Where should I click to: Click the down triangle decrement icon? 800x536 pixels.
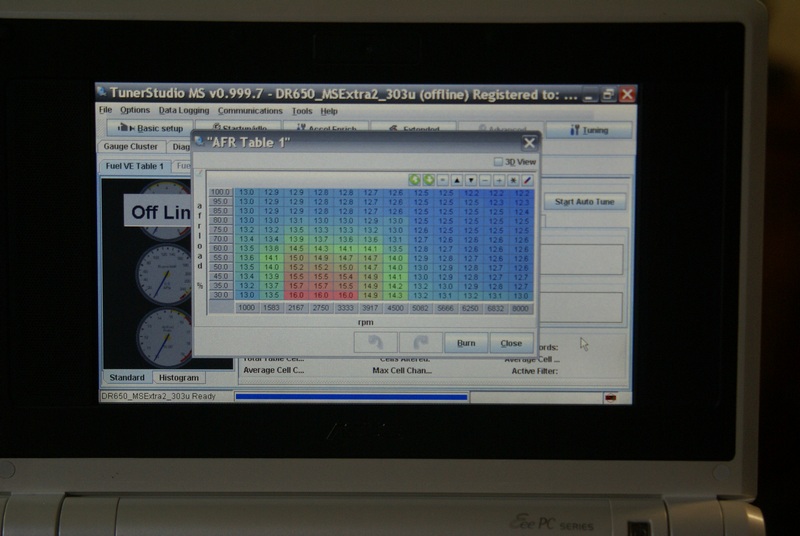(x=471, y=180)
